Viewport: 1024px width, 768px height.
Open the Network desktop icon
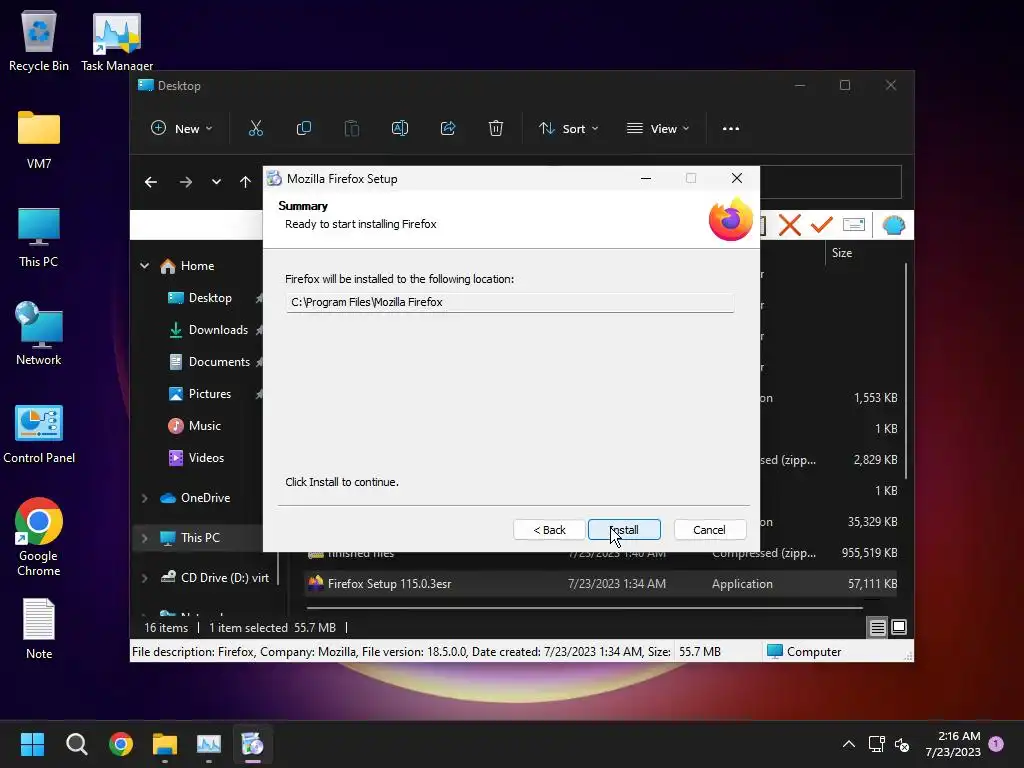(x=39, y=333)
